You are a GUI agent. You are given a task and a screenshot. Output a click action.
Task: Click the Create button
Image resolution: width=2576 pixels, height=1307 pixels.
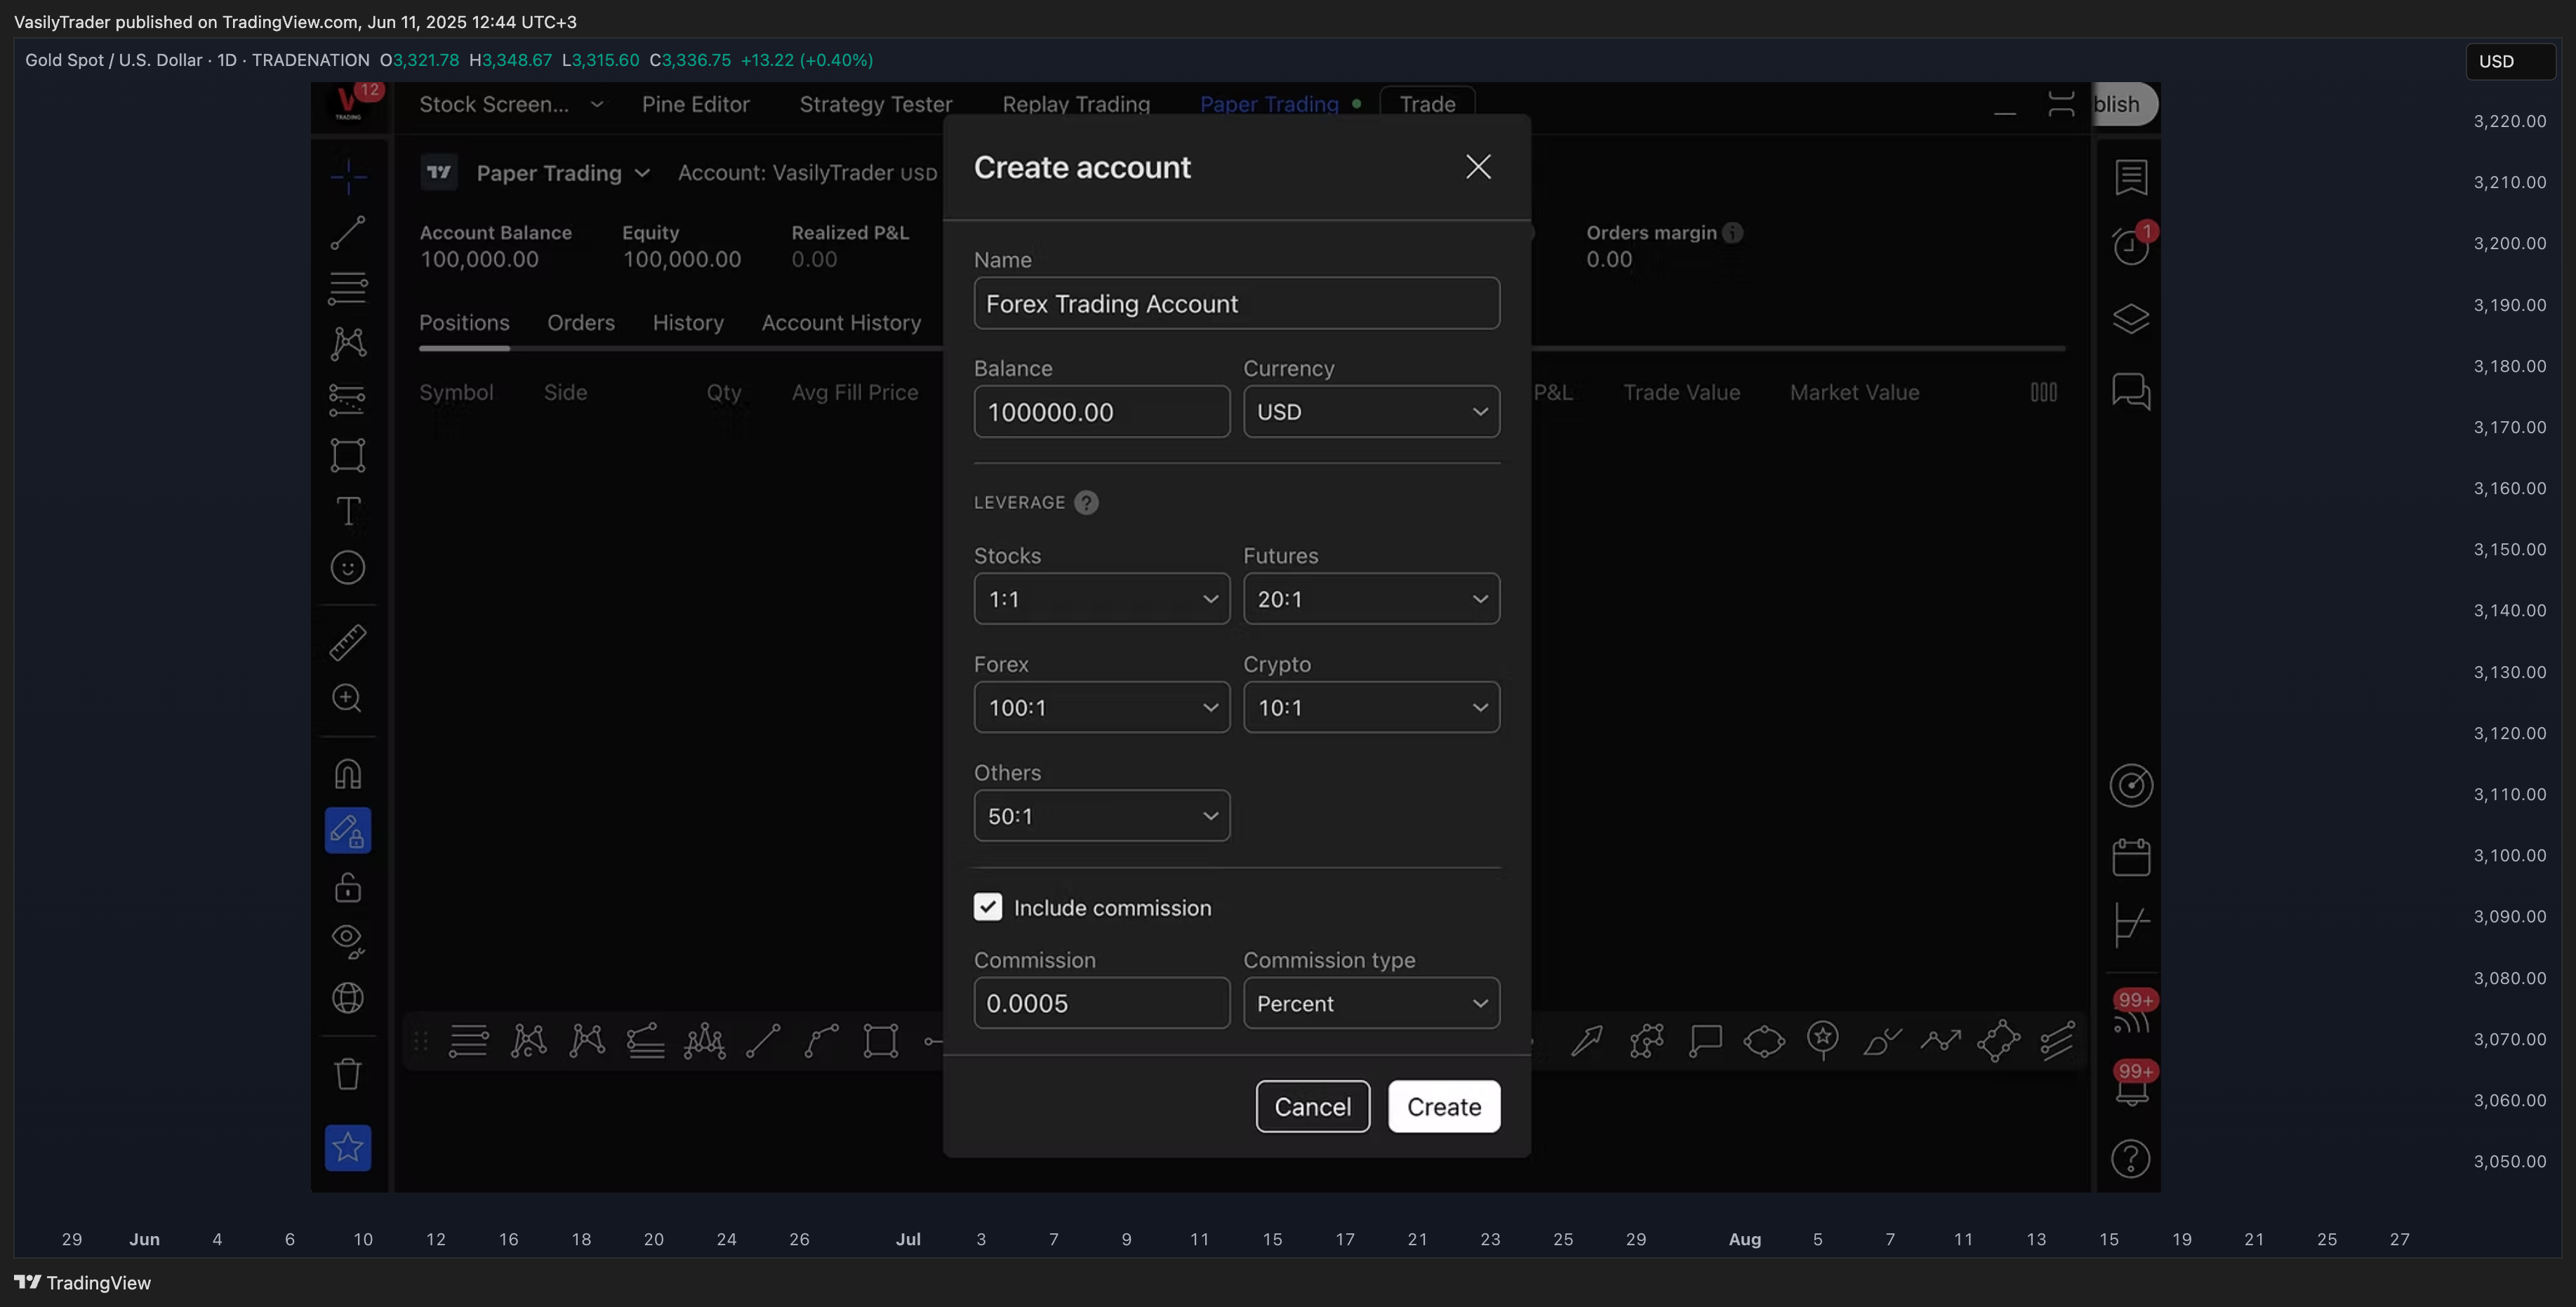click(x=1444, y=1106)
